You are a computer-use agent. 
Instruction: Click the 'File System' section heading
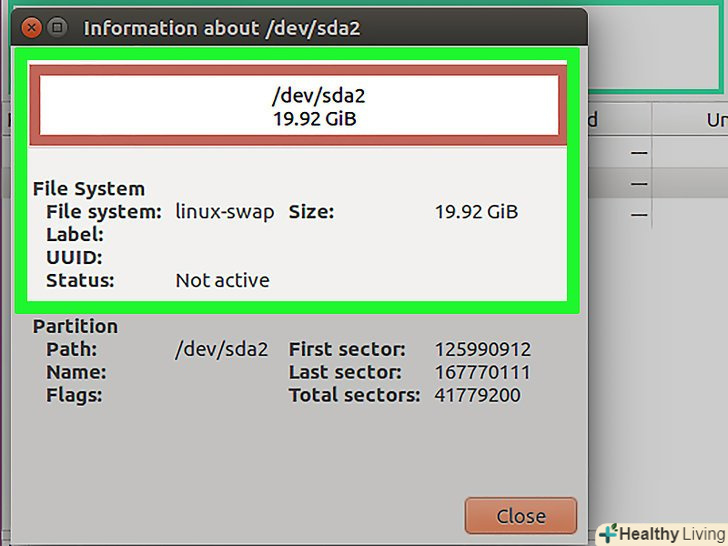click(89, 188)
